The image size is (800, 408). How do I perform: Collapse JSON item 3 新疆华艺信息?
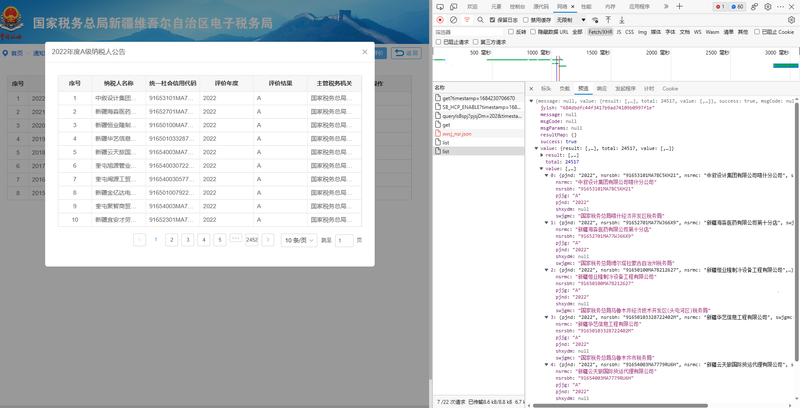(x=547, y=317)
